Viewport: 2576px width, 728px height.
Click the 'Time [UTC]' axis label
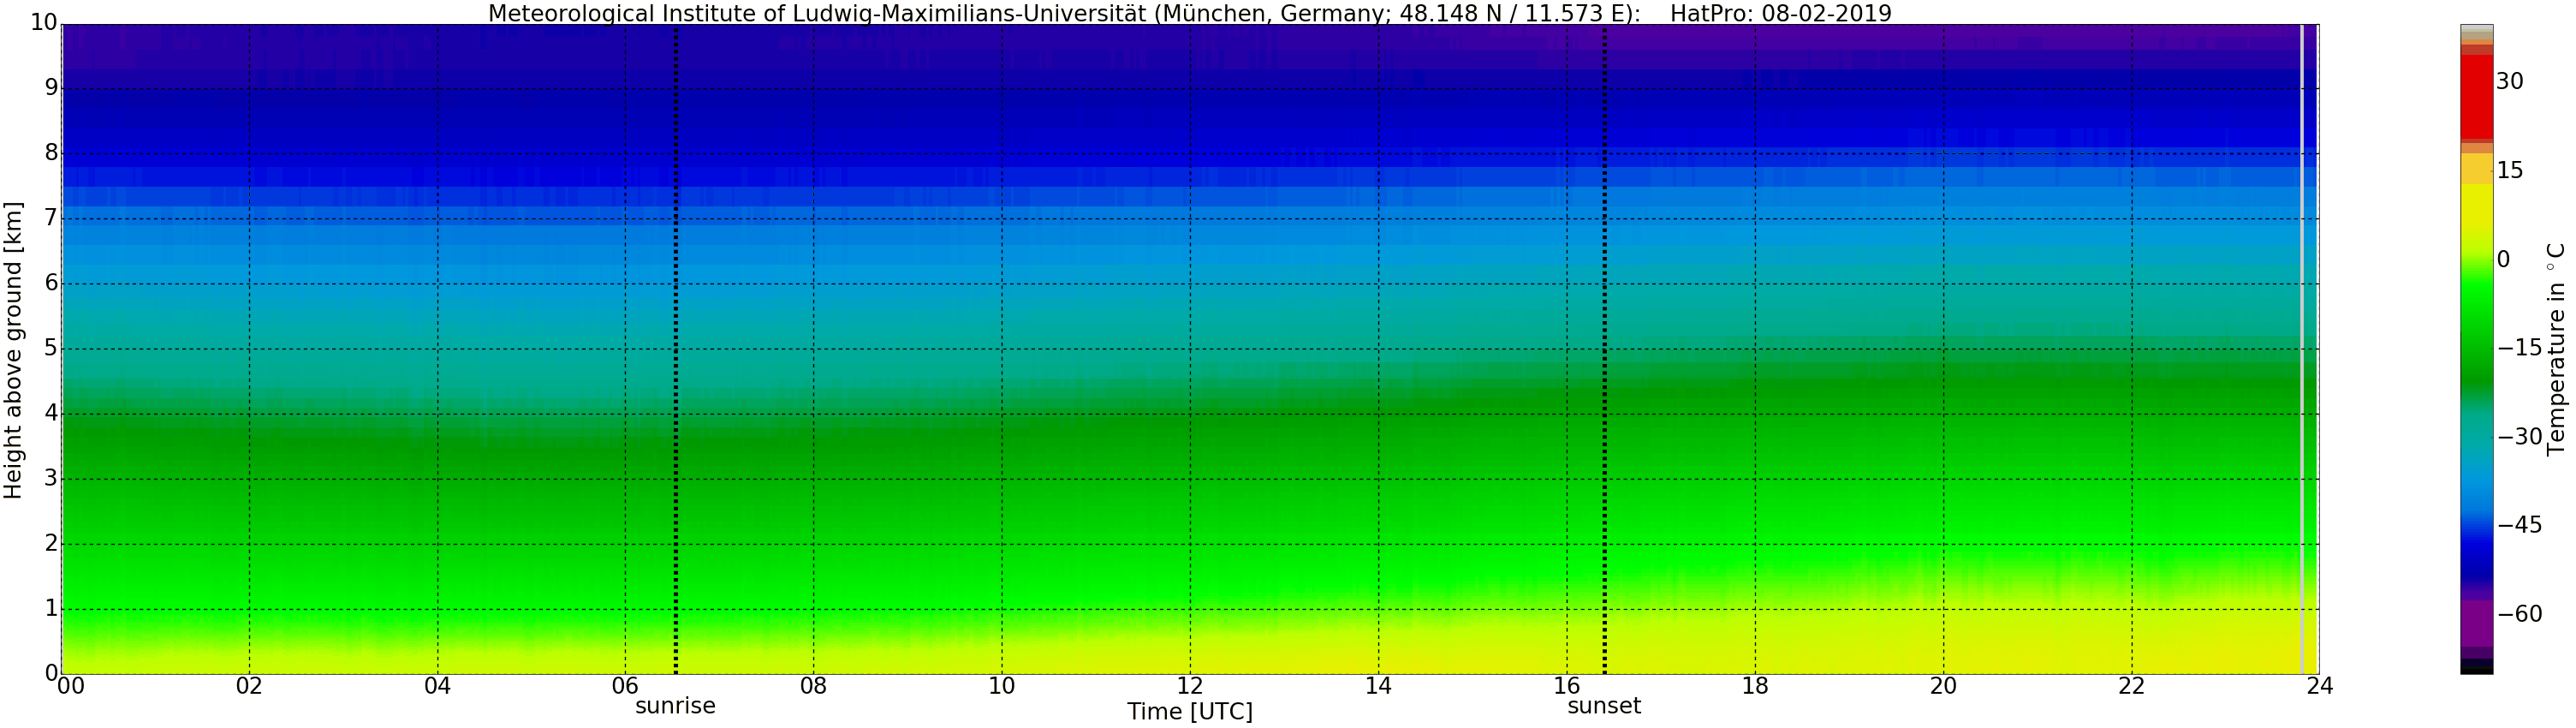click(1189, 712)
